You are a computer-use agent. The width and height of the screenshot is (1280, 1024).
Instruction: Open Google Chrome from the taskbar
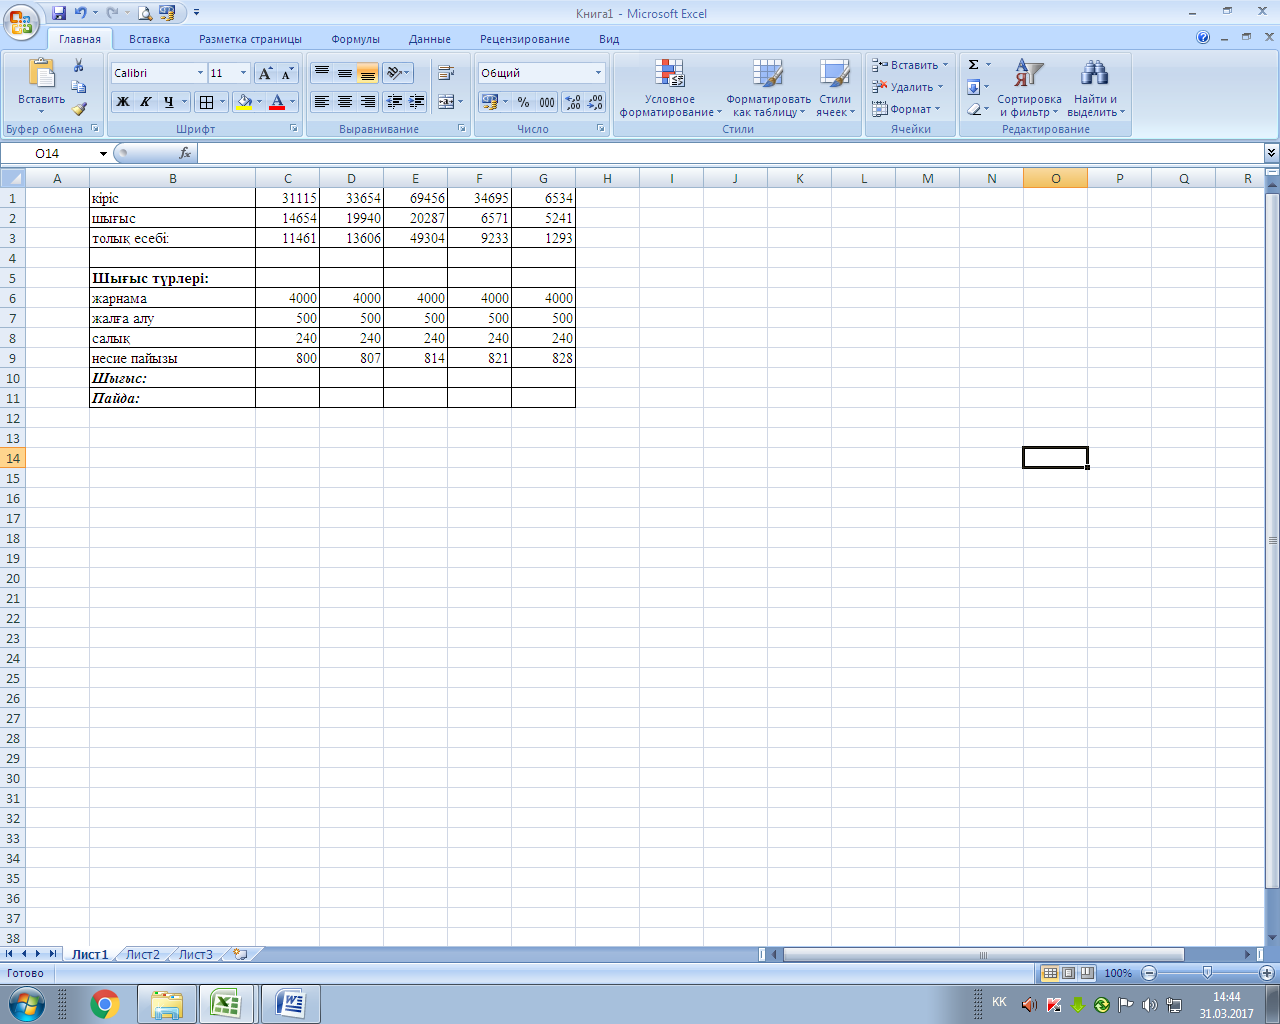coord(105,1005)
